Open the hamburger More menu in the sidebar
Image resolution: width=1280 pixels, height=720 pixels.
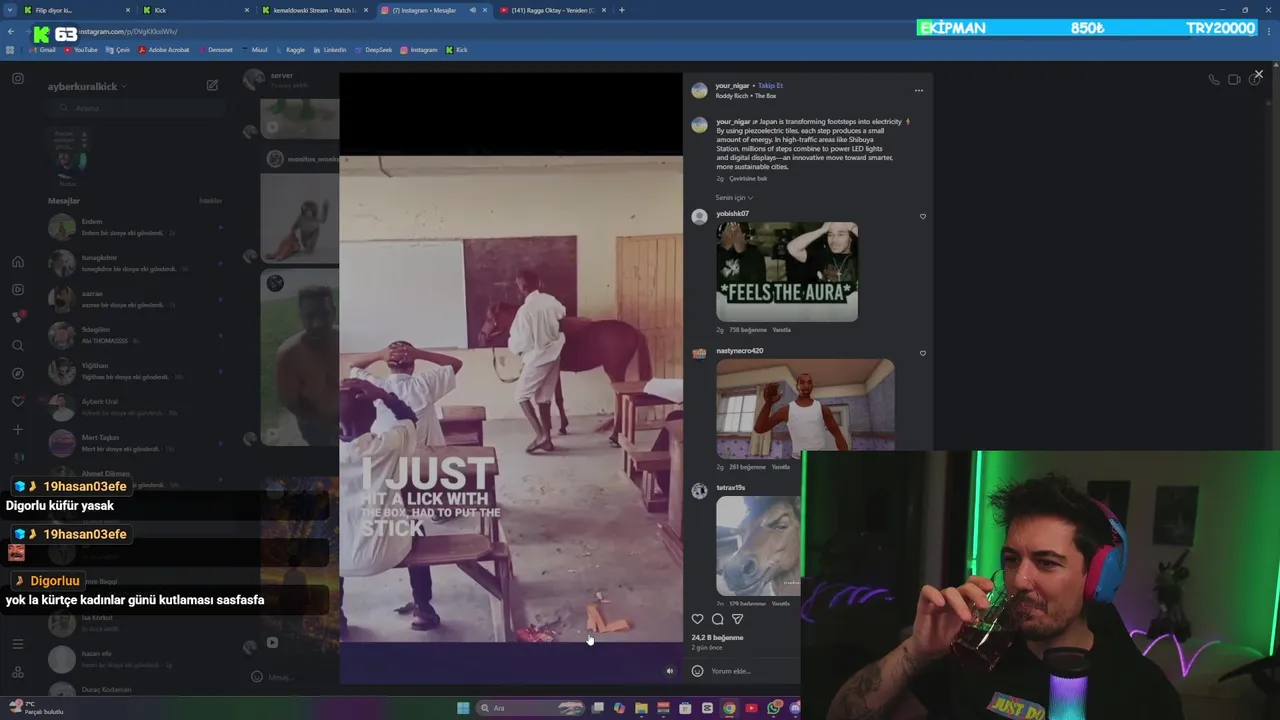pyautogui.click(x=18, y=644)
